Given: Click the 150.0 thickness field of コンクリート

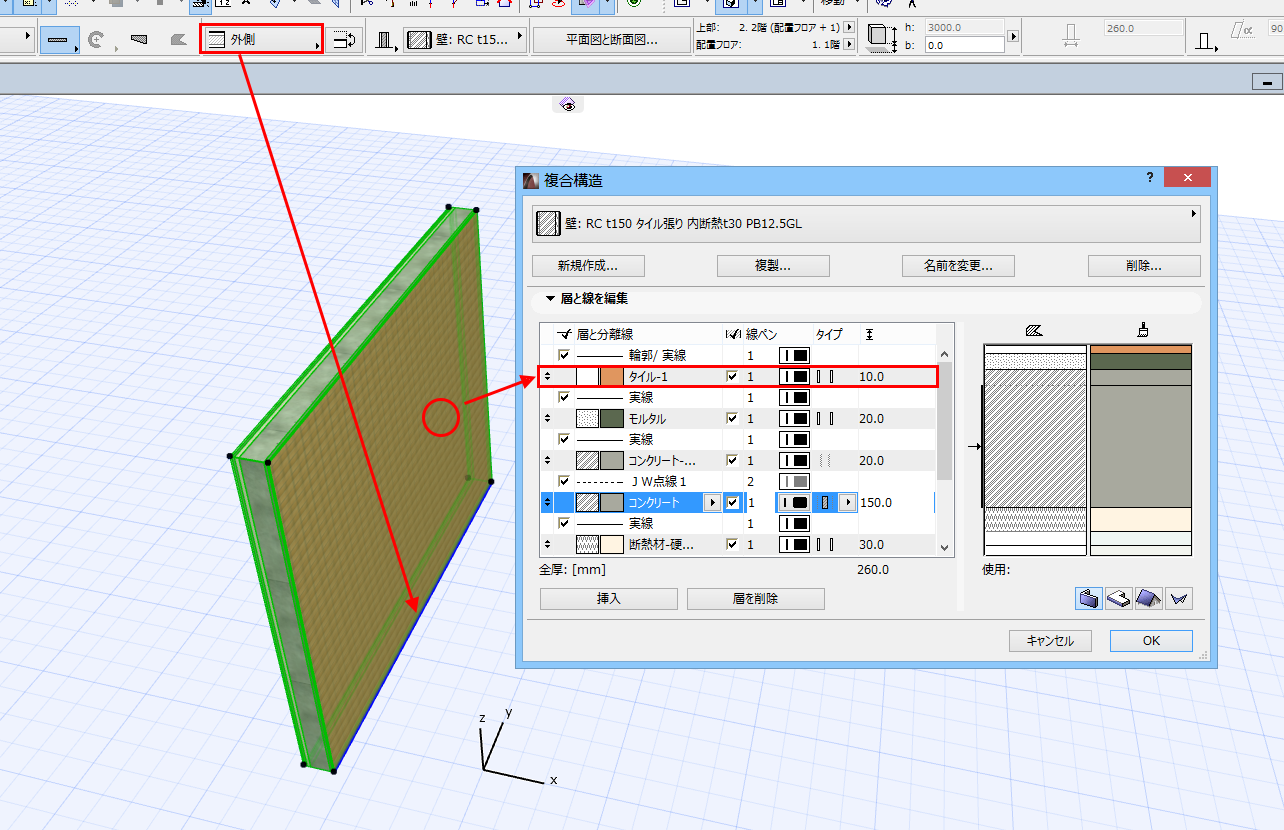Looking at the screenshot, I should [x=896, y=503].
